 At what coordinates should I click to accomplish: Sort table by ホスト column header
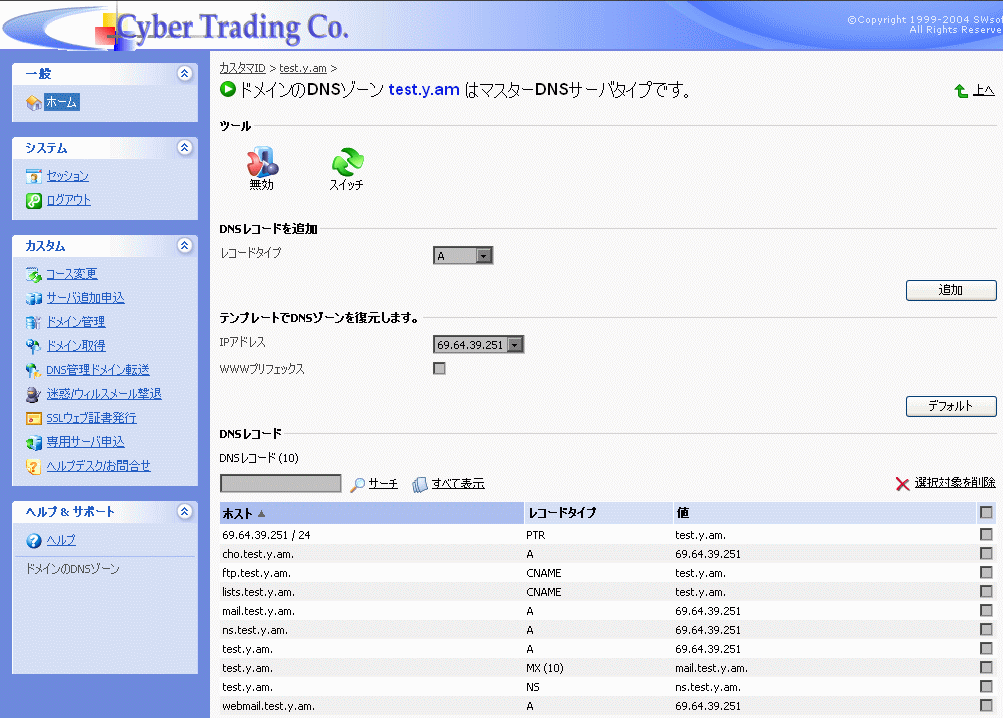coord(238,513)
